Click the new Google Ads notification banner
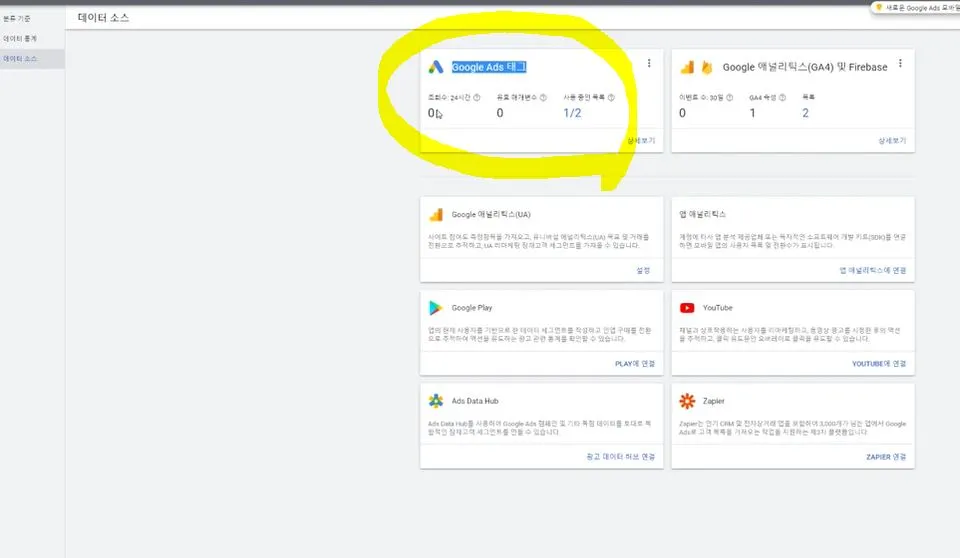Screen dimensions: 960x558 tap(916, 8)
